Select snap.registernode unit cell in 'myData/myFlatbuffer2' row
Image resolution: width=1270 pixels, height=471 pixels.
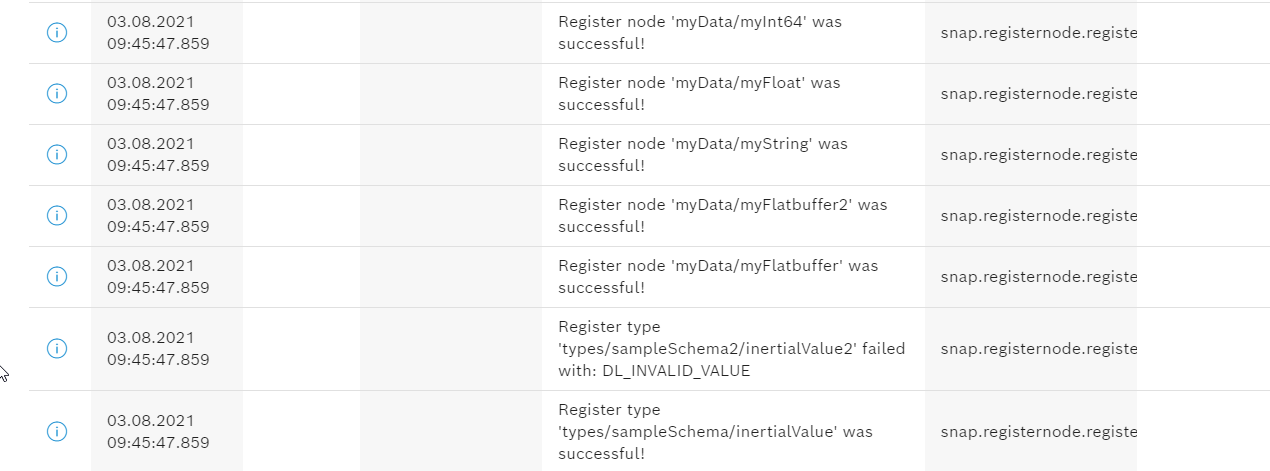coord(1038,215)
